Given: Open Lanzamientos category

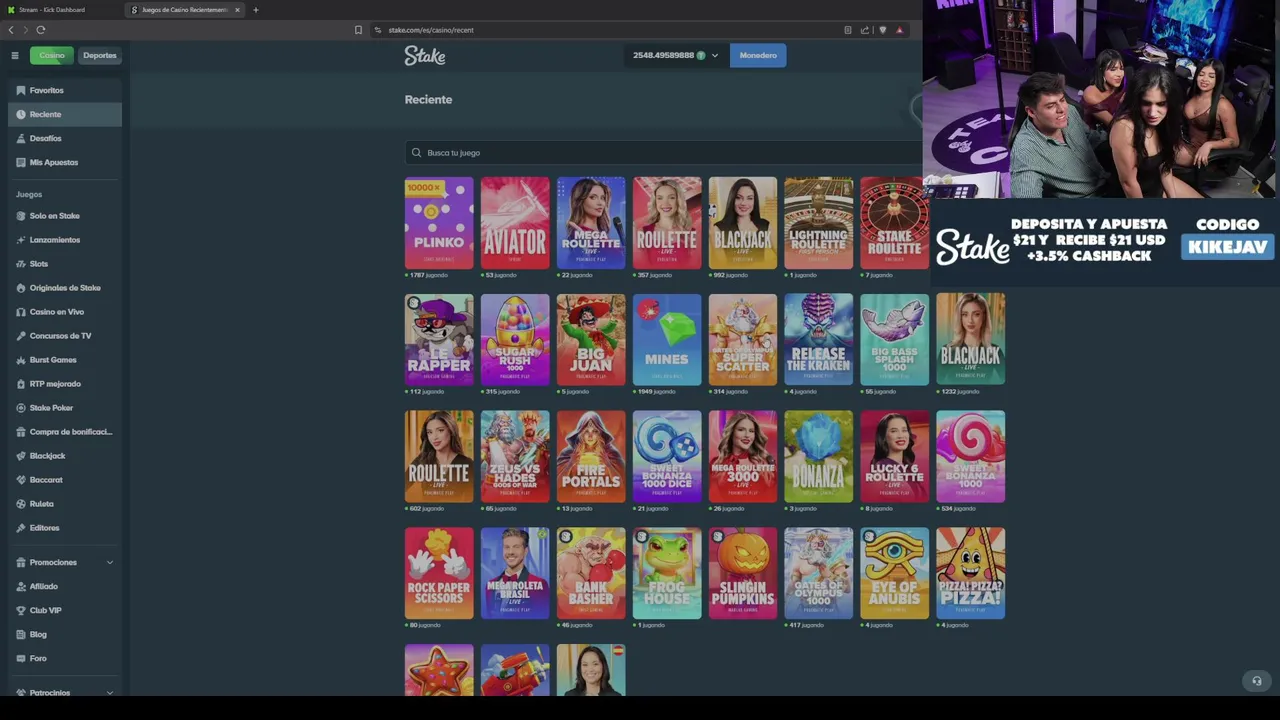Looking at the screenshot, I should (x=65, y=240).
